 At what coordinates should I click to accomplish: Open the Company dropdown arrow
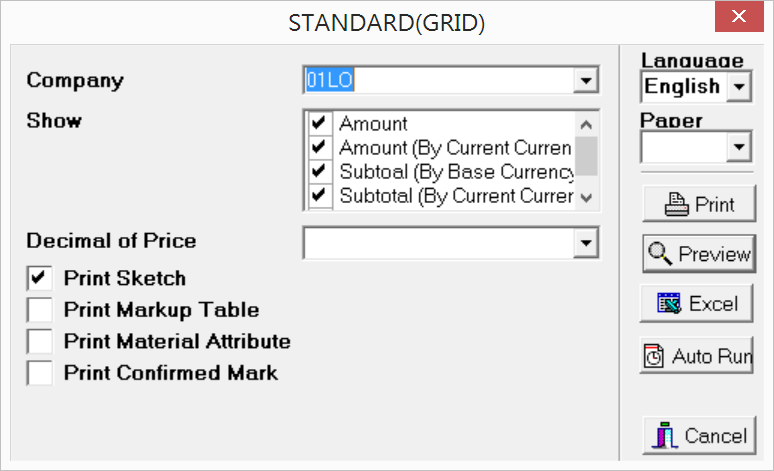[586, 80]
